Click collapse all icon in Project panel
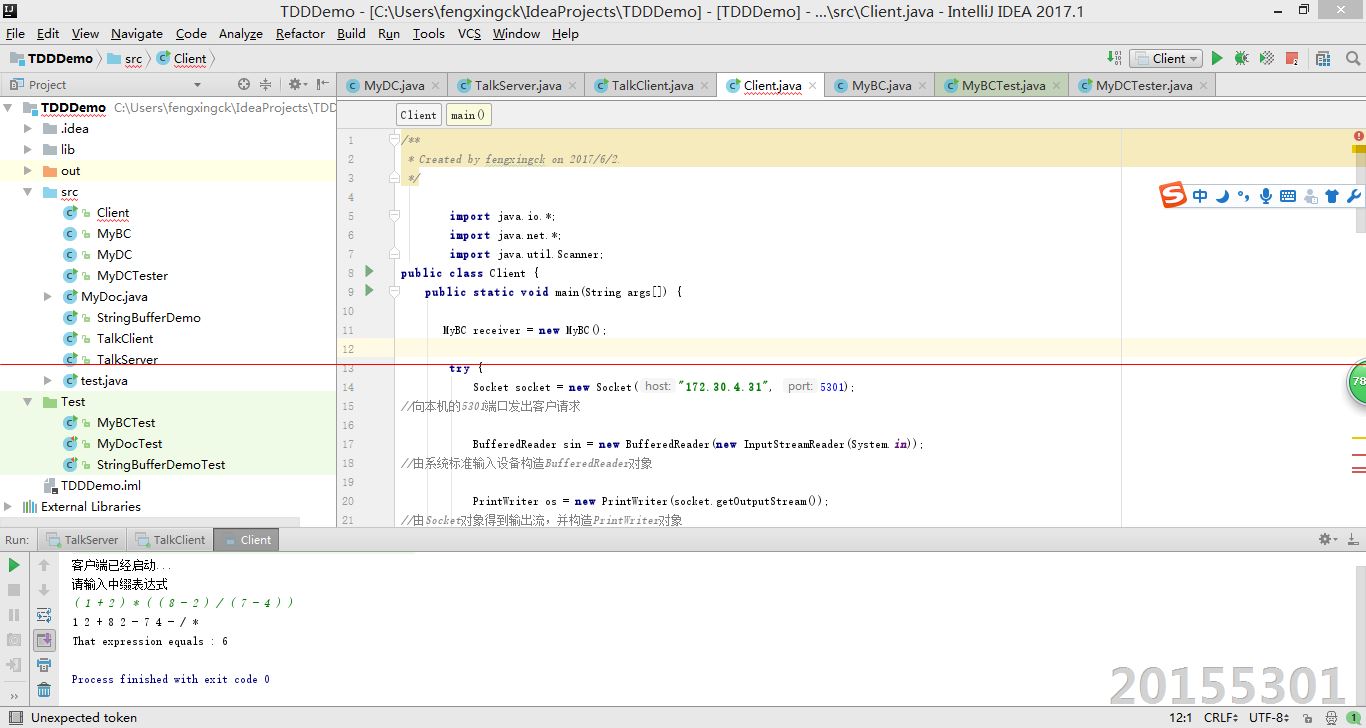Viewport: 1366px width, 728px height. point(266,85)
